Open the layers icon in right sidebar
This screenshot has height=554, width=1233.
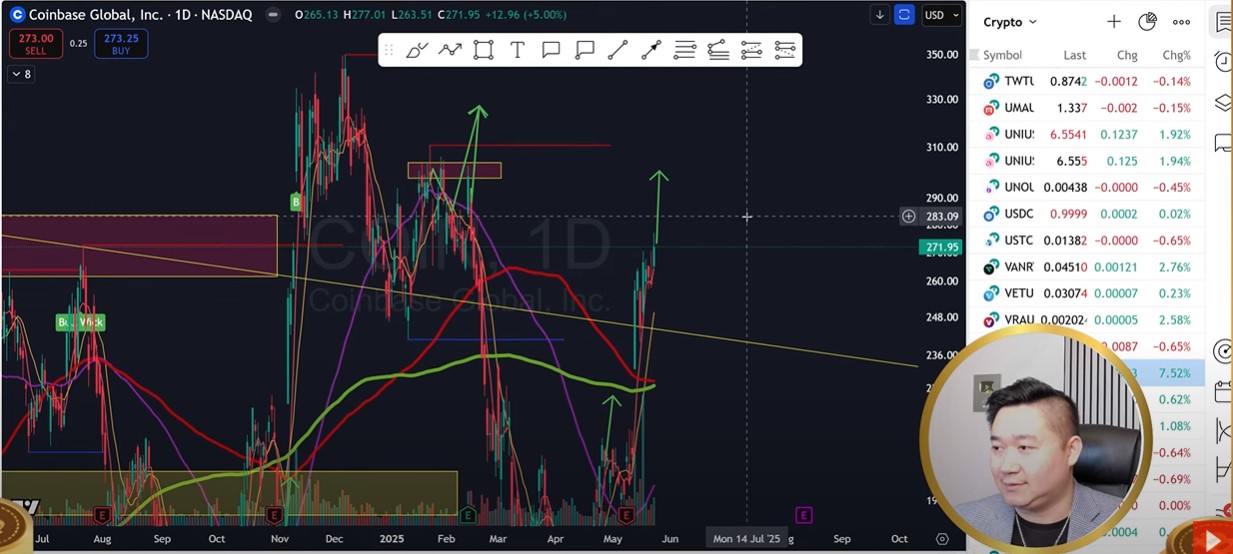pos(1222,103)
